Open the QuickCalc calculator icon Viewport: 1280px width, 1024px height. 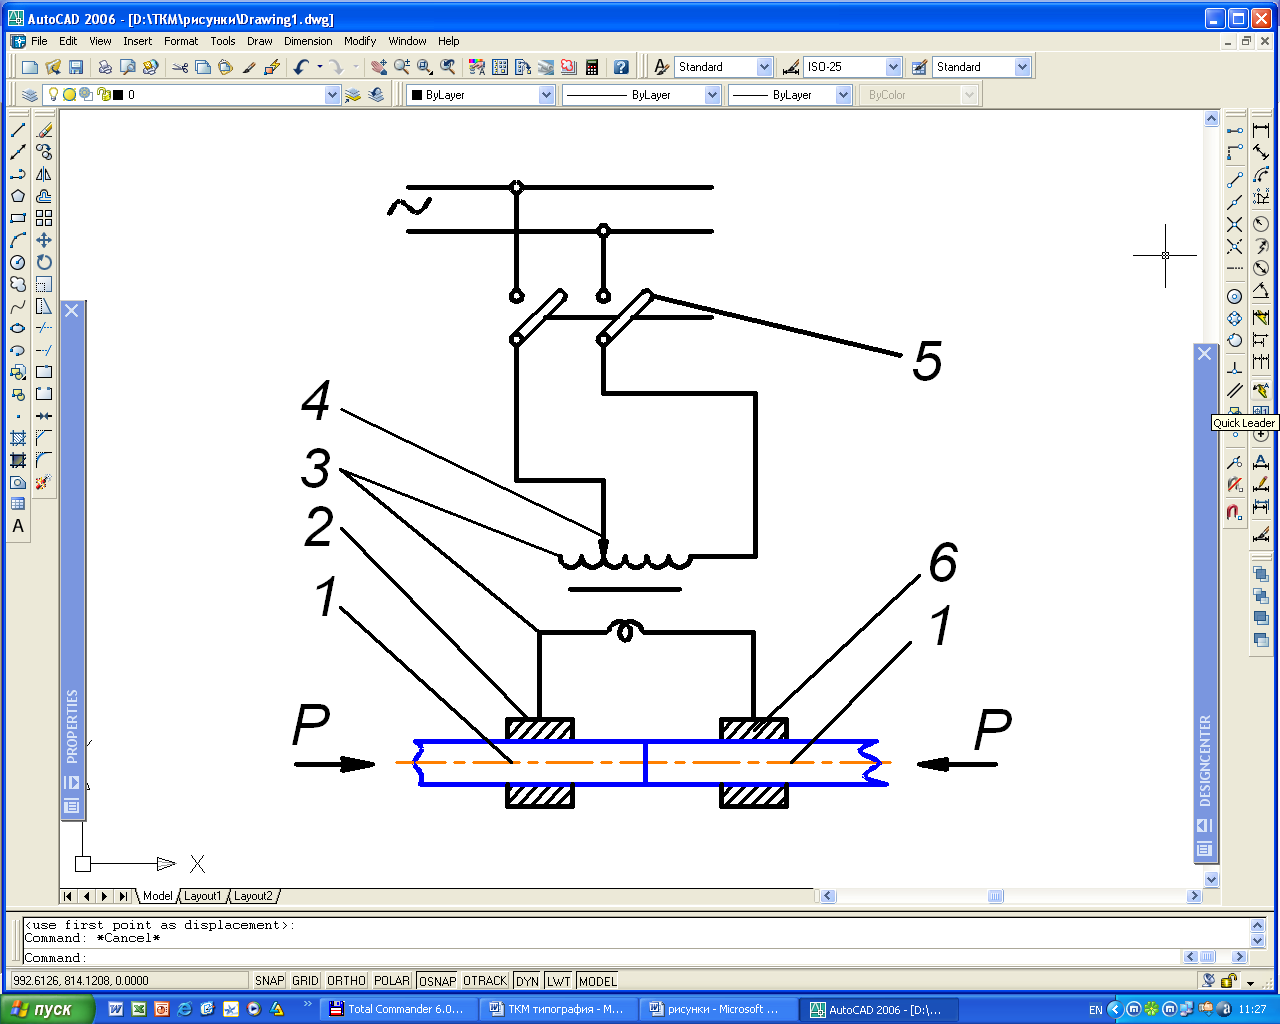[x=592, y=67]
